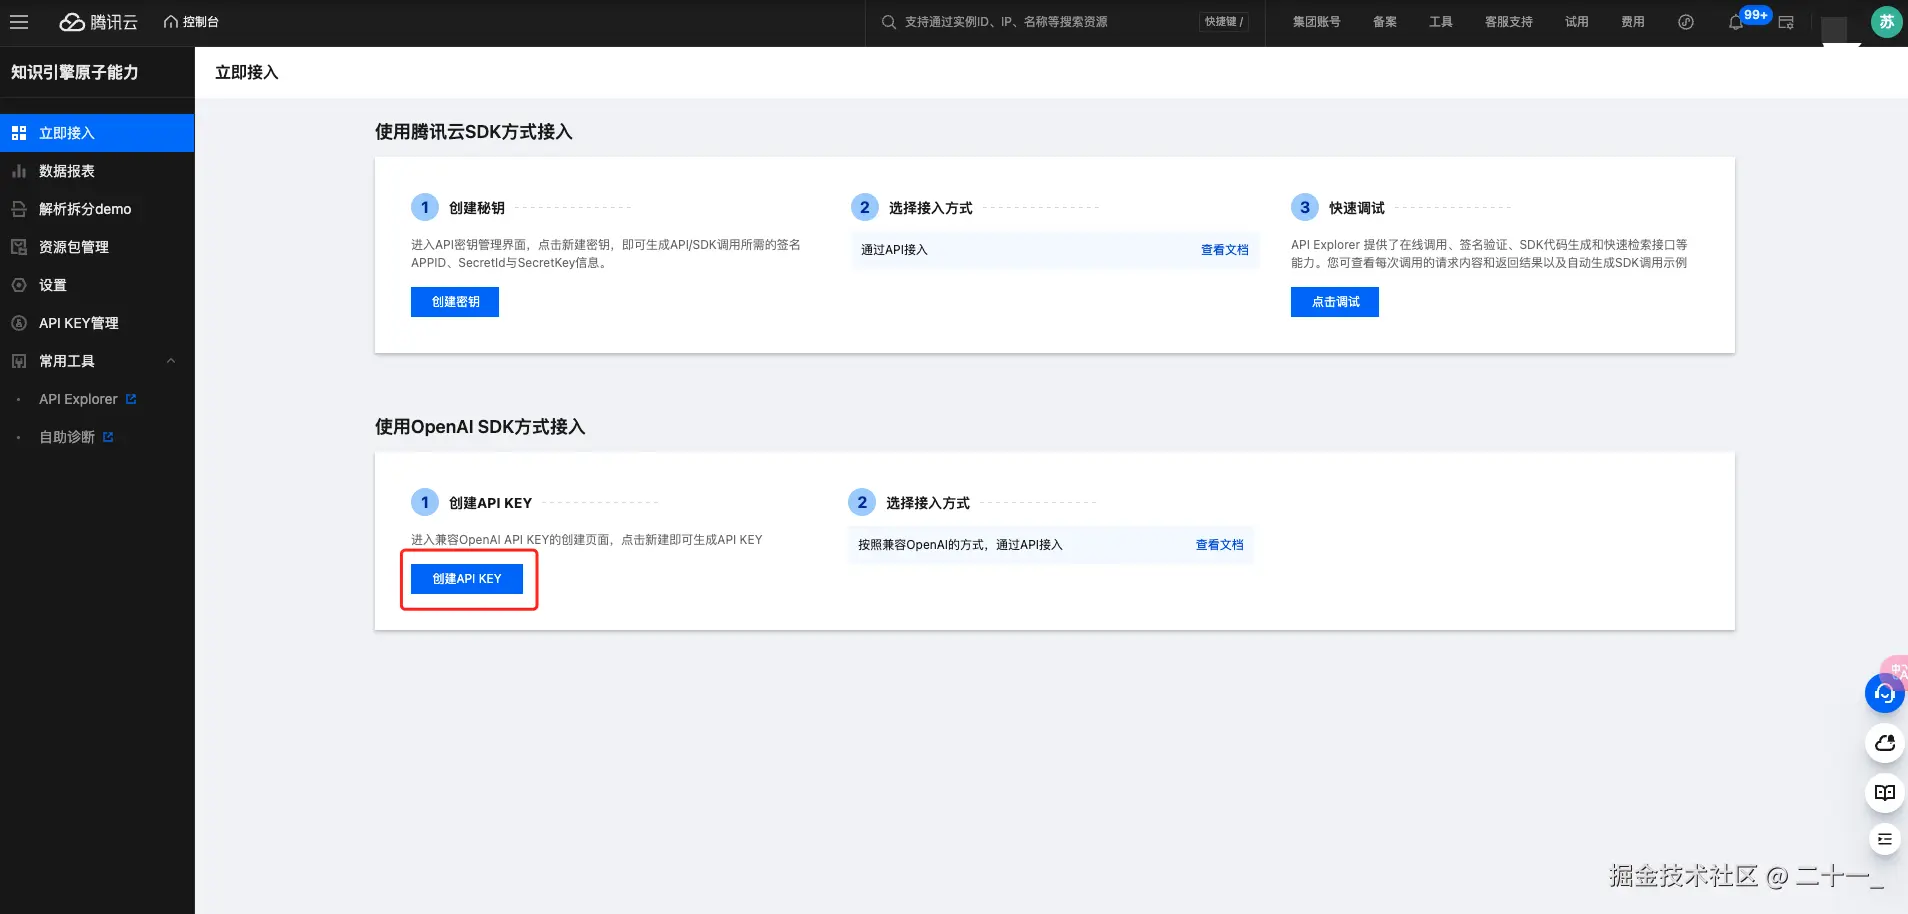Open 资源包管理 from sidebar
1908x914 pixels.
[97, 247]
